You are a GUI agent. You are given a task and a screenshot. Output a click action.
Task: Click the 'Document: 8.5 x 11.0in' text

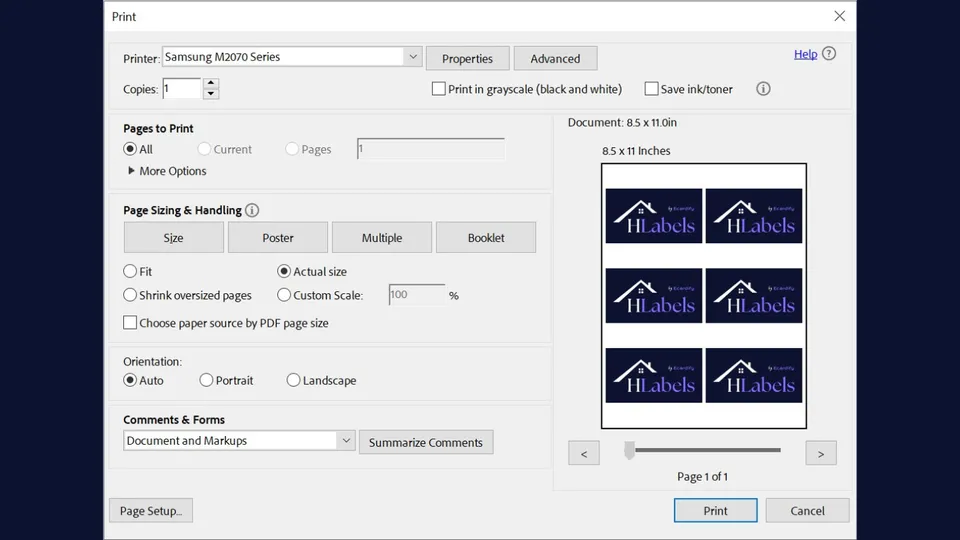coord(622,122)
